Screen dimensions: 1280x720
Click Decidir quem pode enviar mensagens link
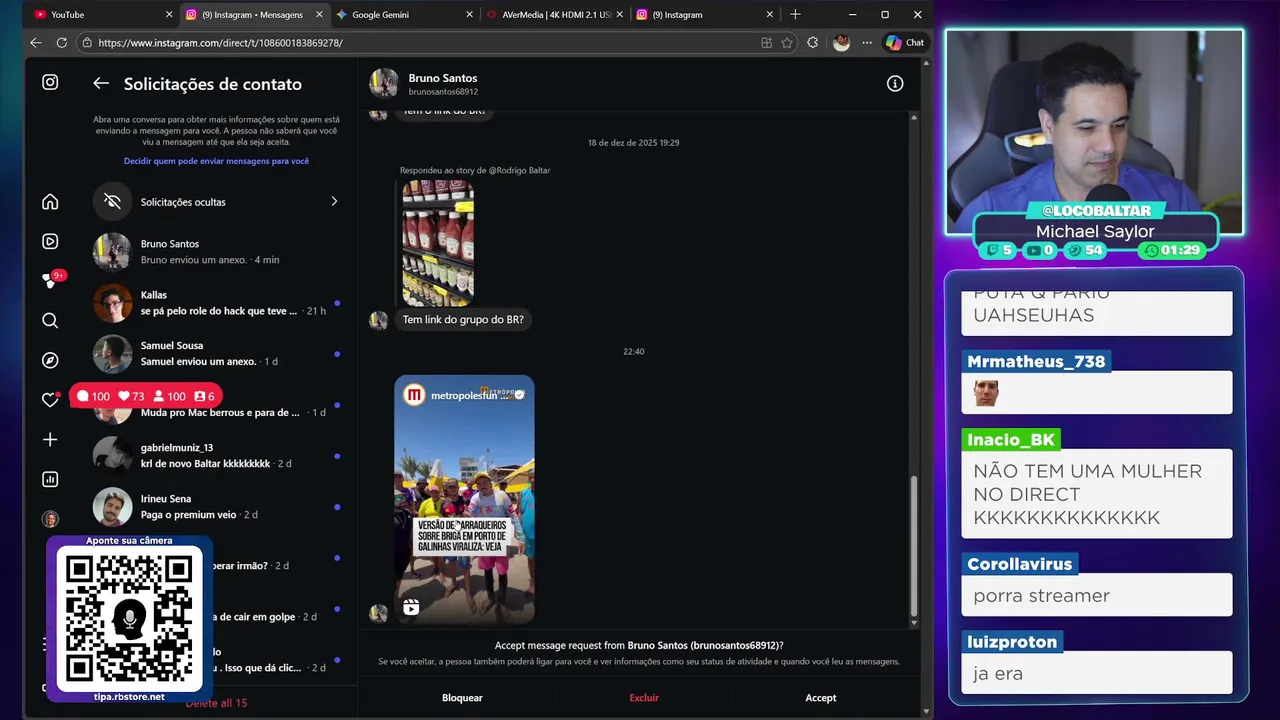pyautogui.click(x=216, y=161)
